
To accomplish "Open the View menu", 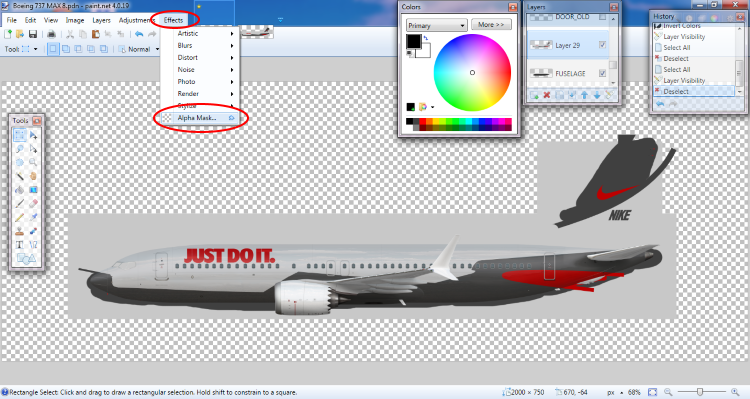I will tap(51, 20).
